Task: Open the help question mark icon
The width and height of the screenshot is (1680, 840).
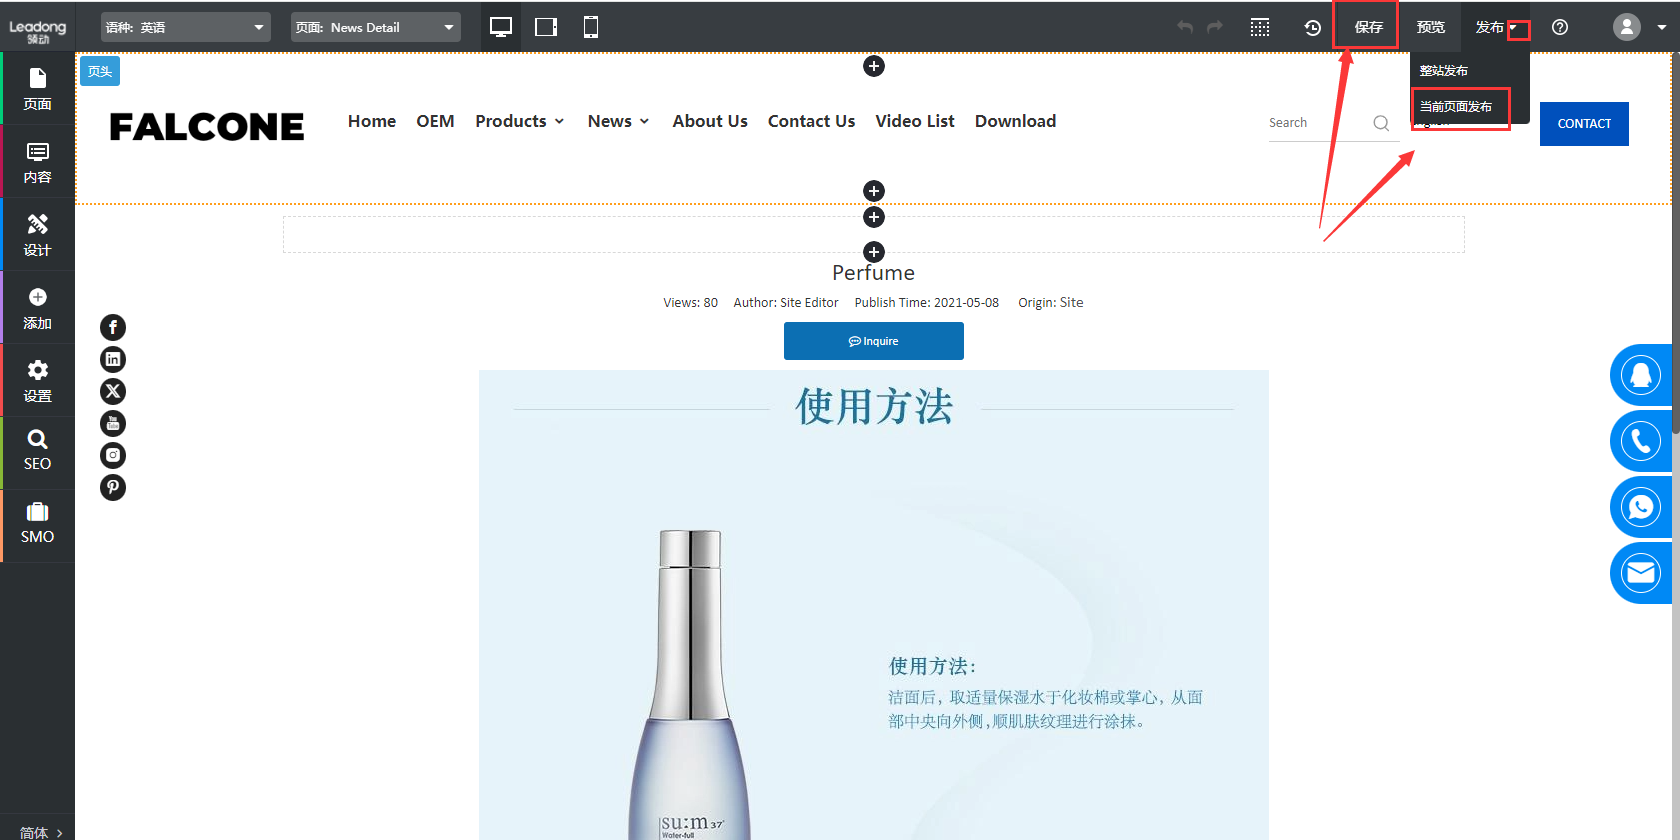Action: (x=1560, y=28)
